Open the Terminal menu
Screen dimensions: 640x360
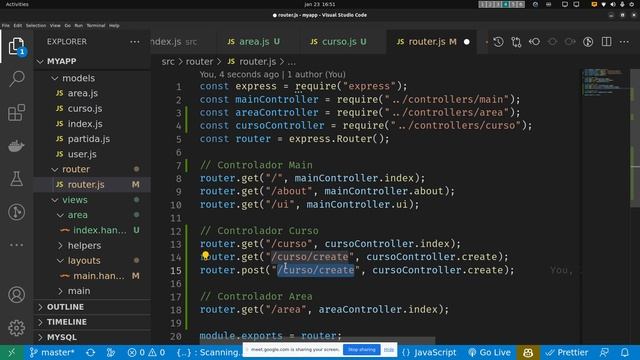click(96, 25)
